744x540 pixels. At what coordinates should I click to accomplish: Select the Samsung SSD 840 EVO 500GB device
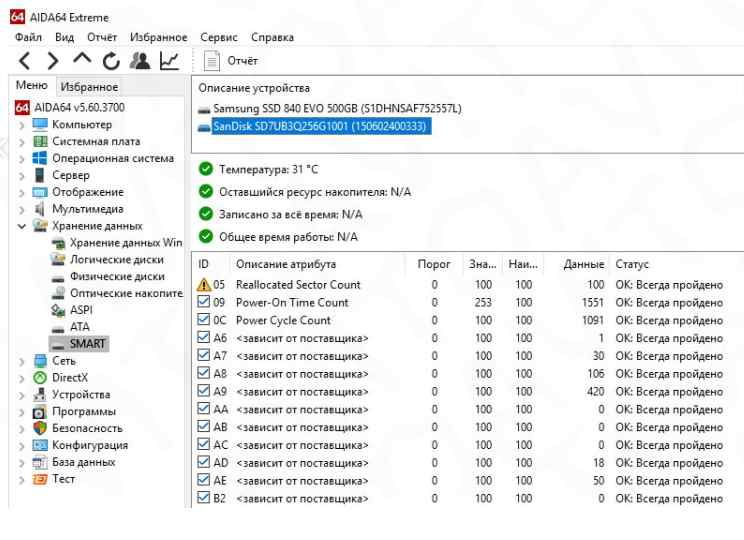337,109
